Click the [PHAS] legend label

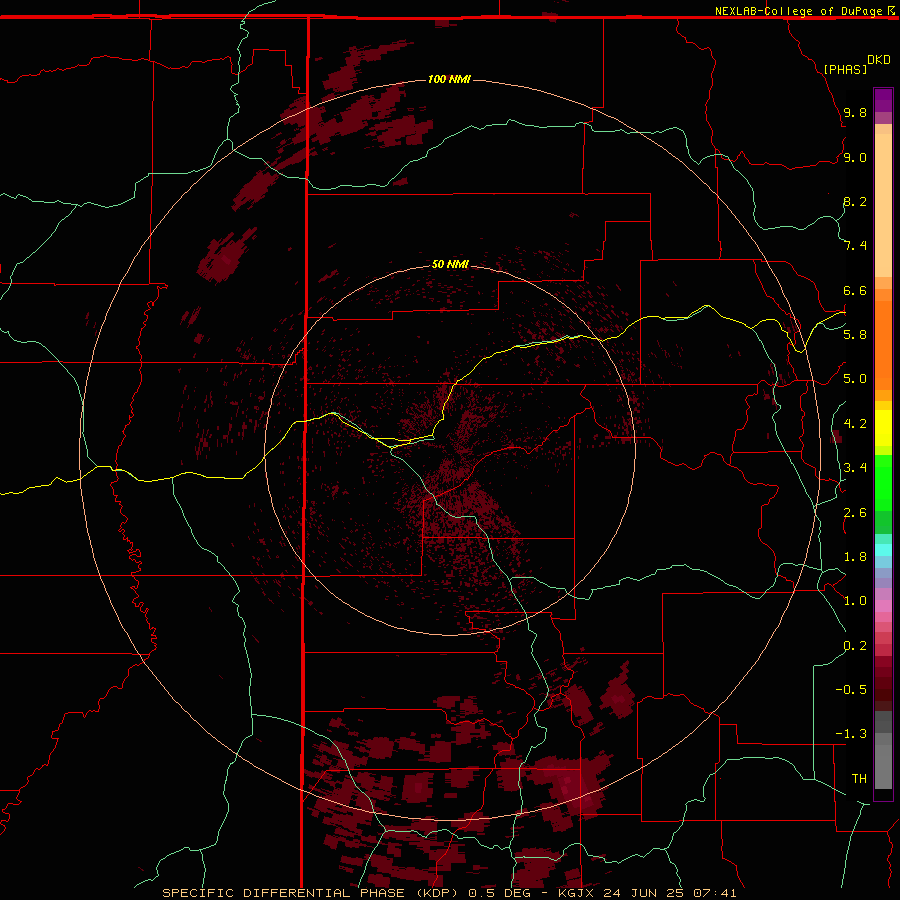click(845, 69)
